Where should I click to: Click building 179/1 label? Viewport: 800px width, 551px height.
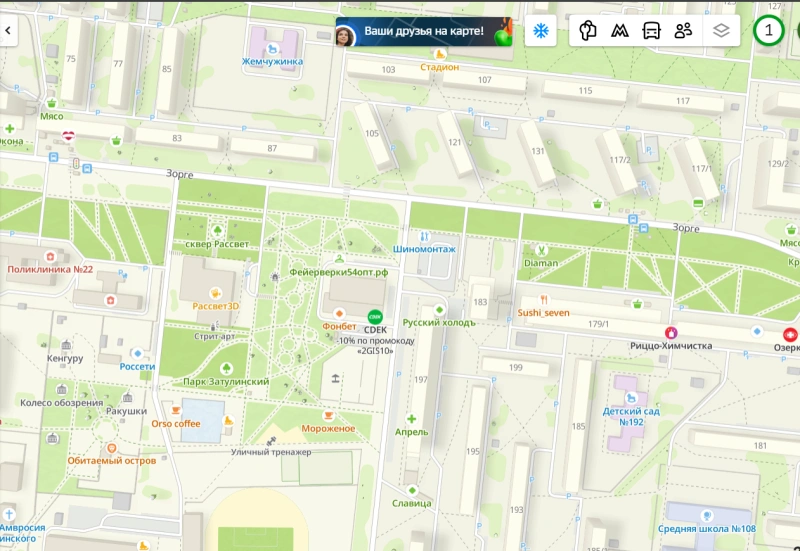tap(598, 324)
